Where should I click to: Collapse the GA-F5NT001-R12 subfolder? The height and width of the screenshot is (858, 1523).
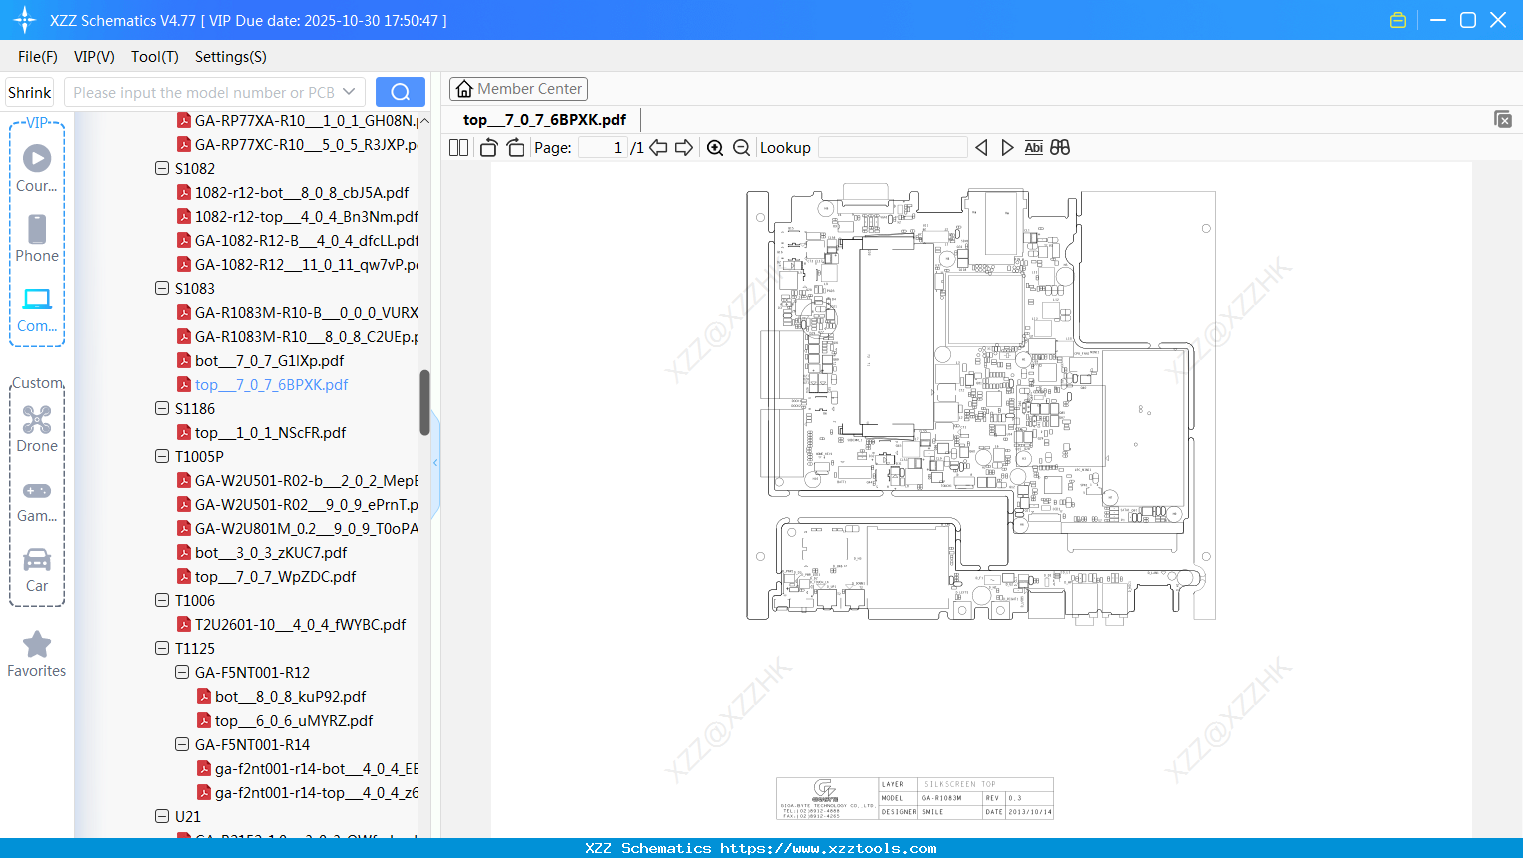point(182,672)
